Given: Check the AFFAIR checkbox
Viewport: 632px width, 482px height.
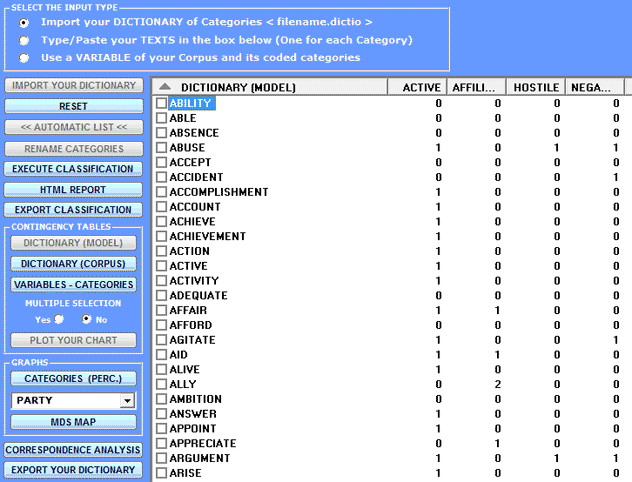Looking at the screenshot, I should click(x=162, y=310).
